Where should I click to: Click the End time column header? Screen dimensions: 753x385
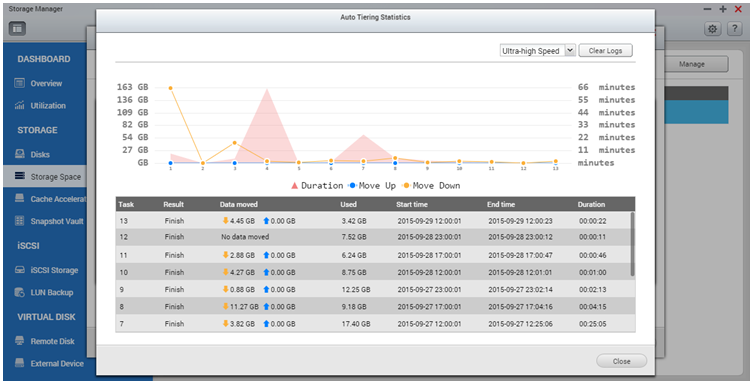pyautogui.click(x=501, y=204)
